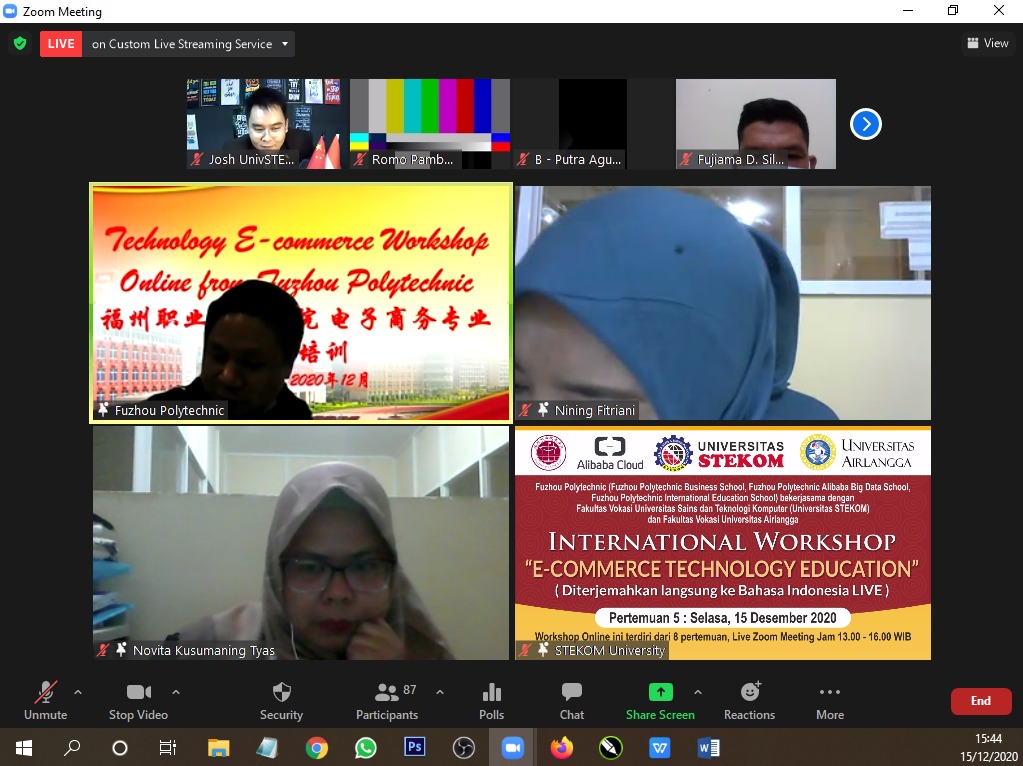Click the Fuzhou Polytechnic video tile
This screenshot has width=1023, height=766.
[x=301, y=303]
